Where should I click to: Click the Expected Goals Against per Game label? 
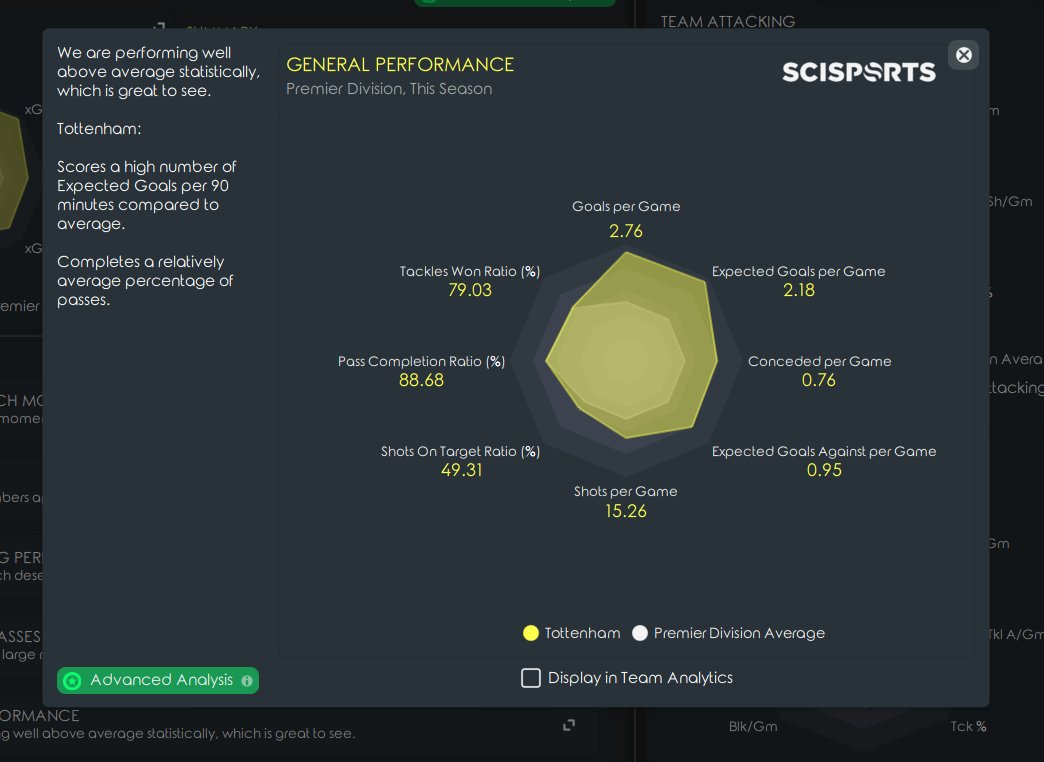click(x=824, y=451)
